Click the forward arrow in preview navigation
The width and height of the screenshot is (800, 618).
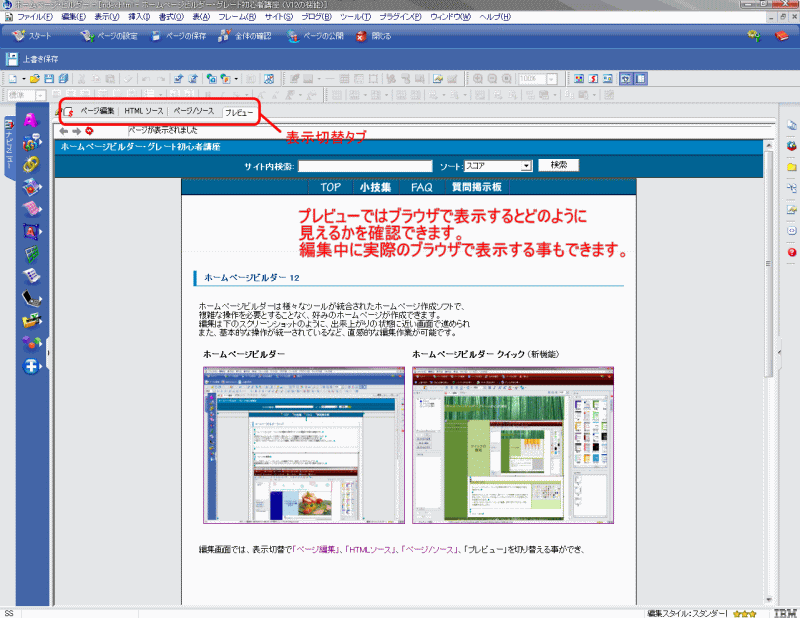pyautogui.click(x=77, y=131)
